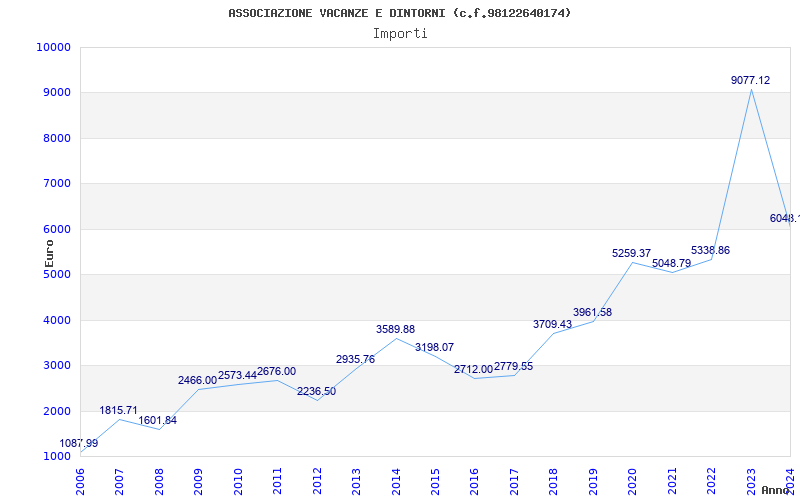
Task: Click data label 3709.43
Action: click(x=553, y=324)
